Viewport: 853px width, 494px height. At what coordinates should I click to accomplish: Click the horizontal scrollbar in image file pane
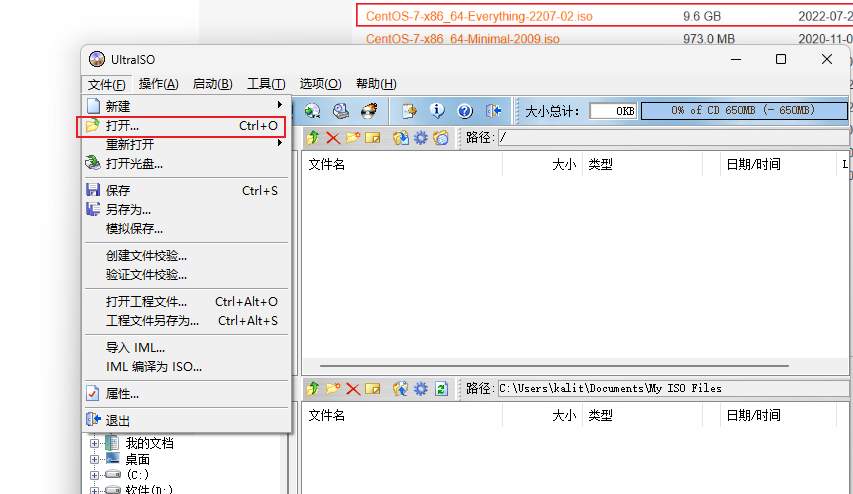[x=554, y=366]
